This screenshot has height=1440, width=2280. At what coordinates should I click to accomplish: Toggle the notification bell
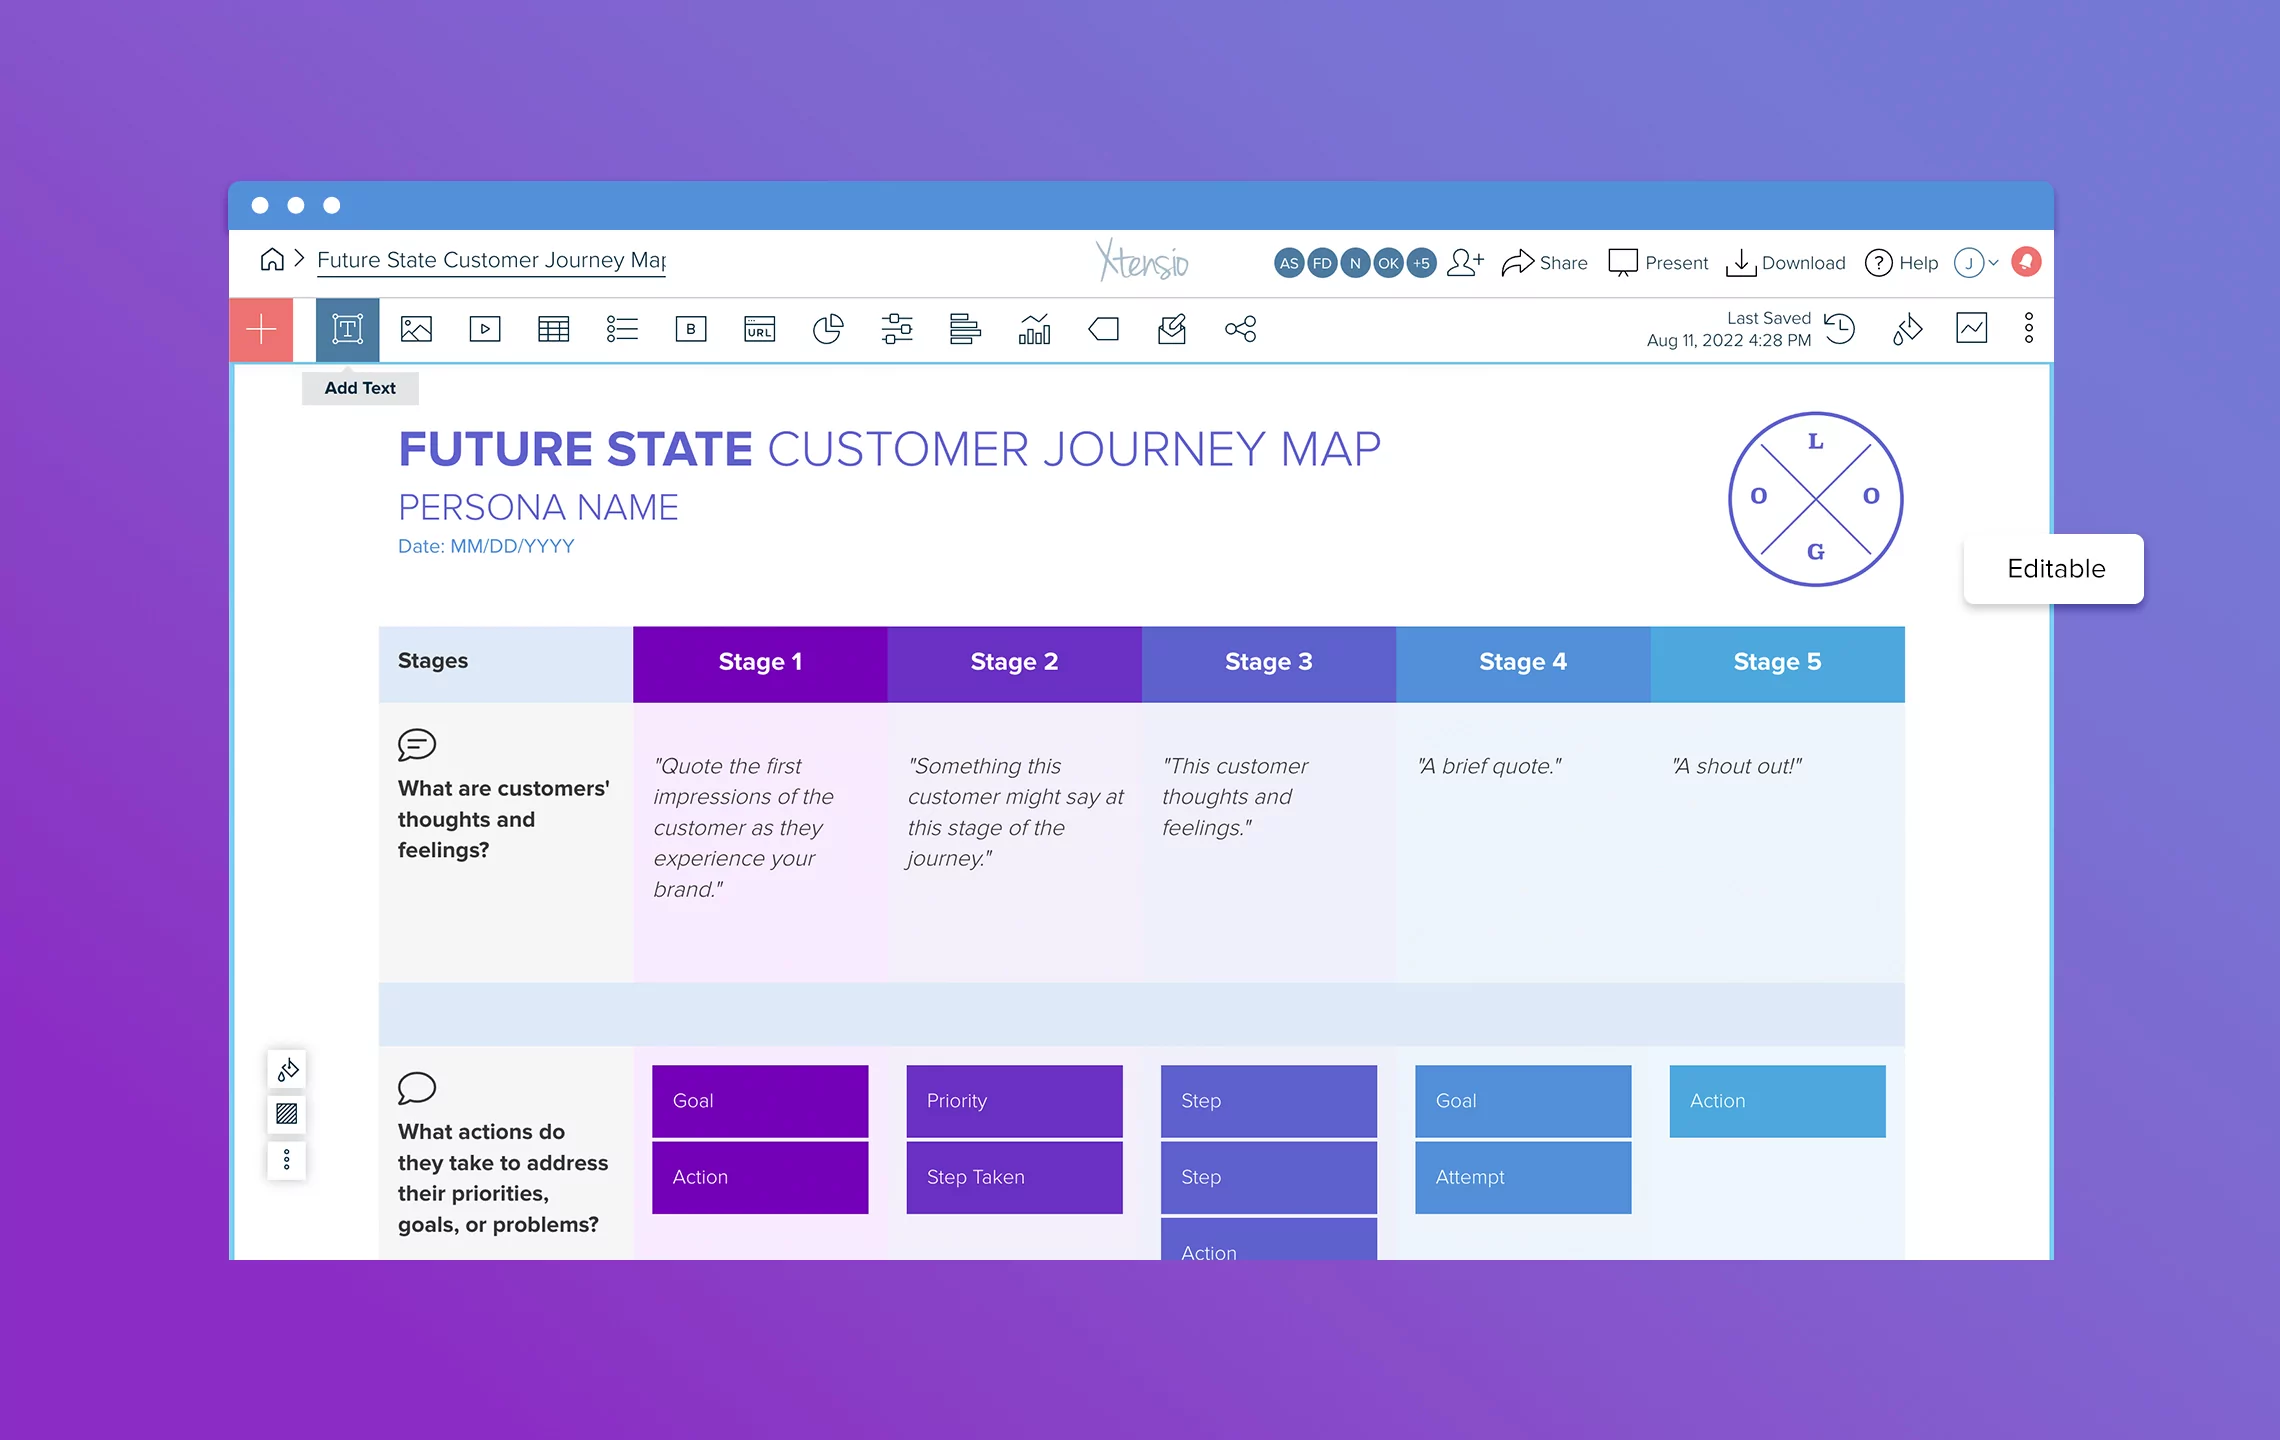[x=2028, y=262]
